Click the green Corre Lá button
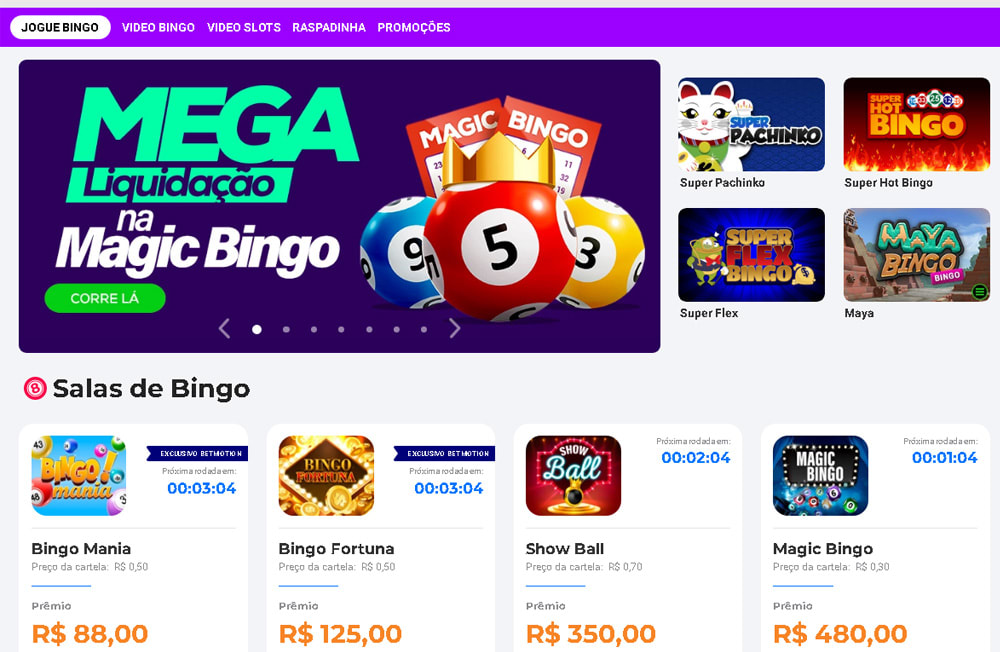This screenshot has width=1000, height=652. click(105, 298)
